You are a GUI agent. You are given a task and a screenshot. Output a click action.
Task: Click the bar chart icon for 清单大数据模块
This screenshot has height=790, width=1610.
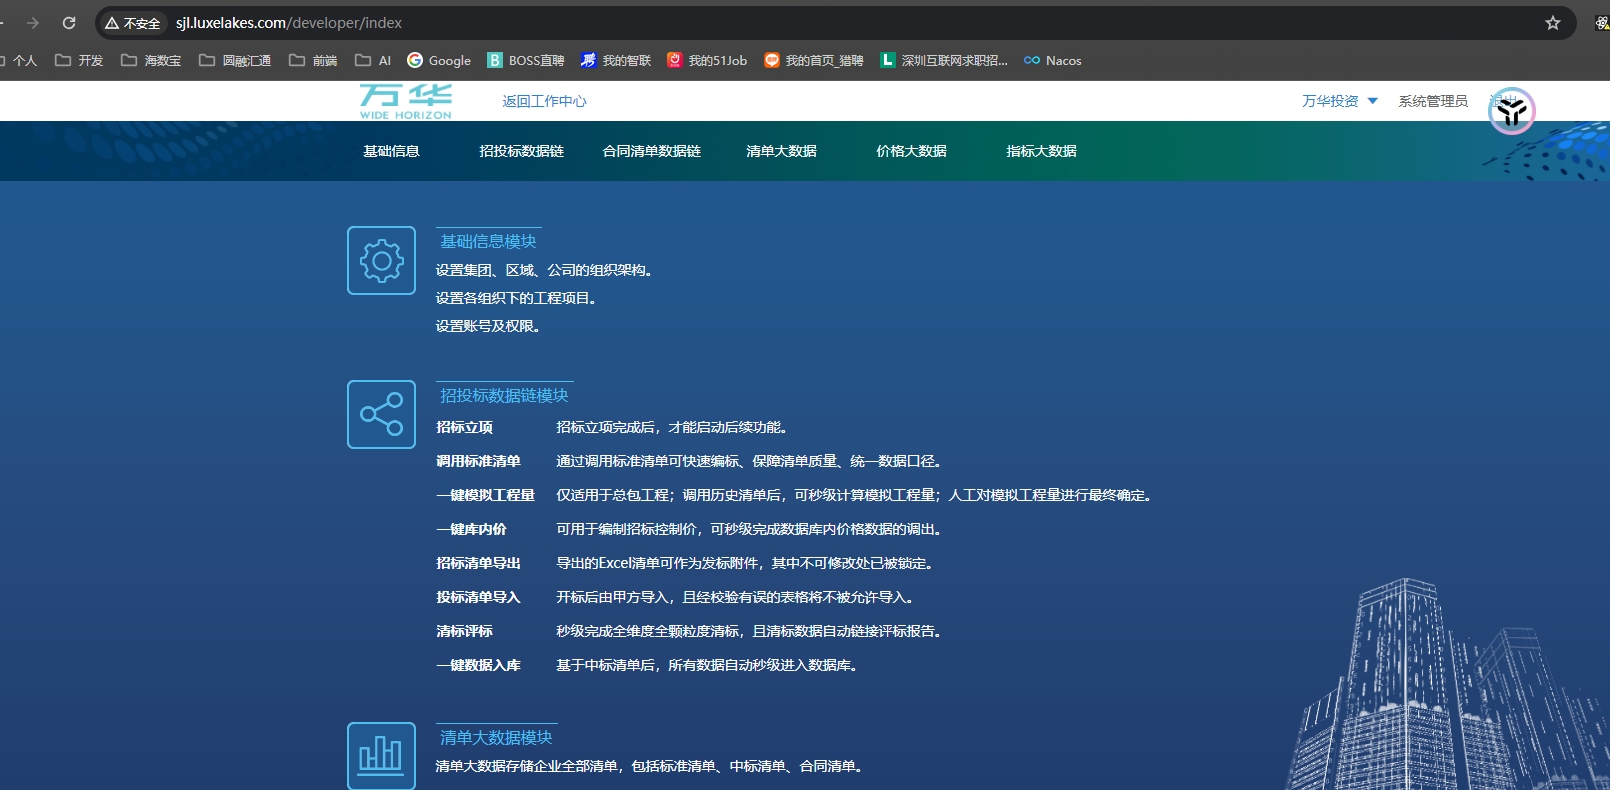coord(381,755)
